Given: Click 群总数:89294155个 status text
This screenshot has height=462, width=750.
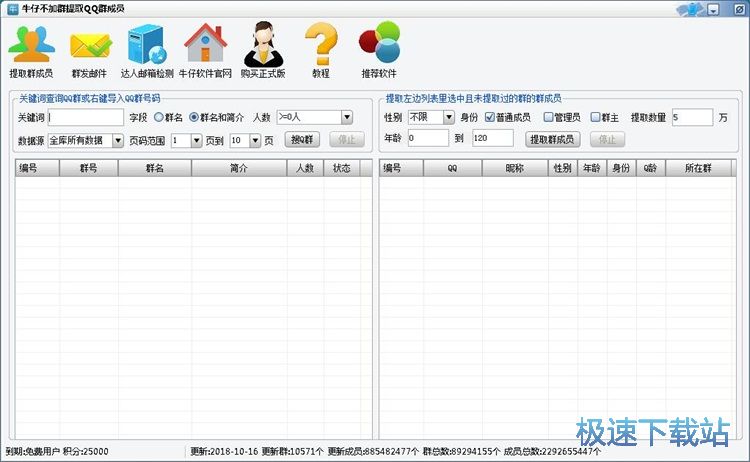Looking at the screenshot, I should 462,451.
